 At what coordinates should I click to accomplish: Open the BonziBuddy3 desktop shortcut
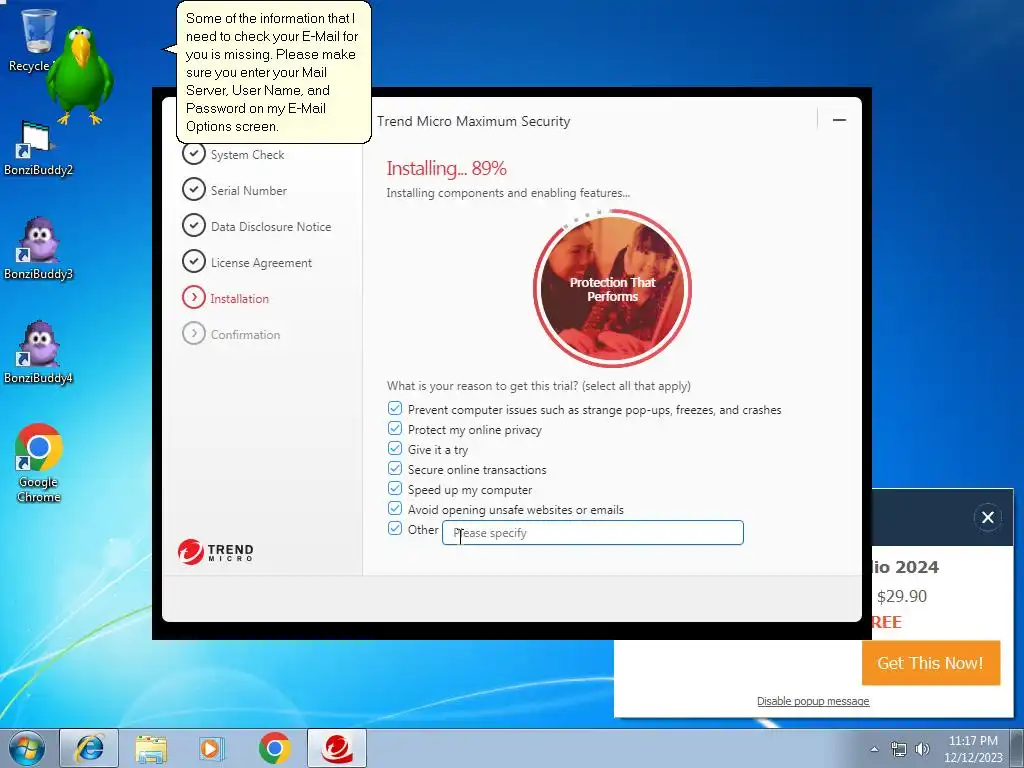pos(38,249)
